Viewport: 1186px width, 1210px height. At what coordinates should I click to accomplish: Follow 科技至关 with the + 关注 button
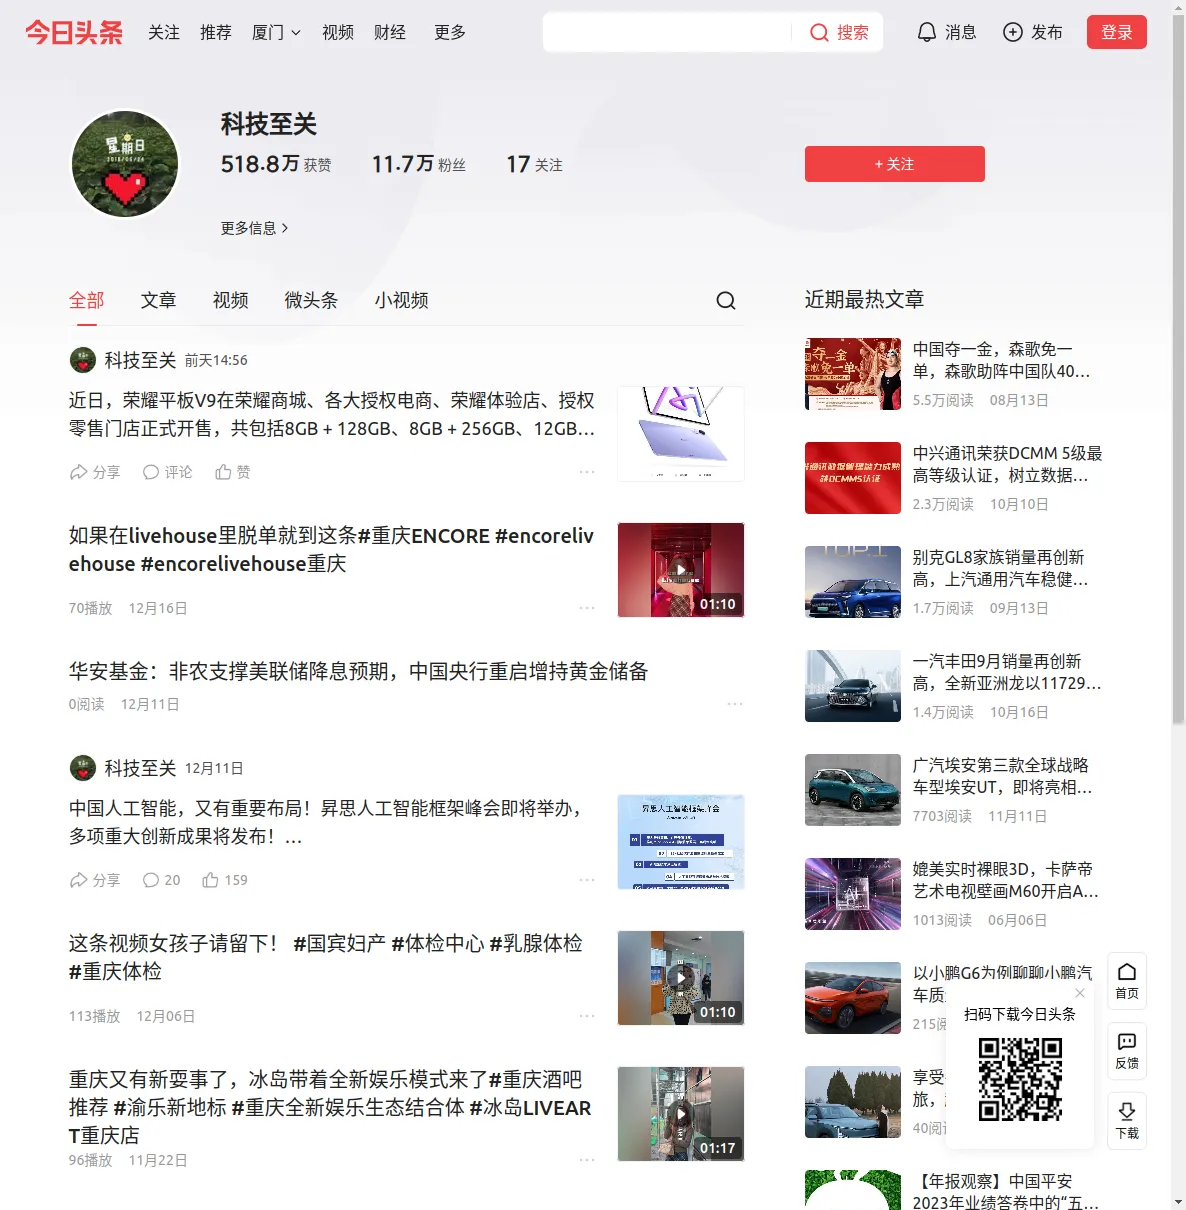click(895, 164)
